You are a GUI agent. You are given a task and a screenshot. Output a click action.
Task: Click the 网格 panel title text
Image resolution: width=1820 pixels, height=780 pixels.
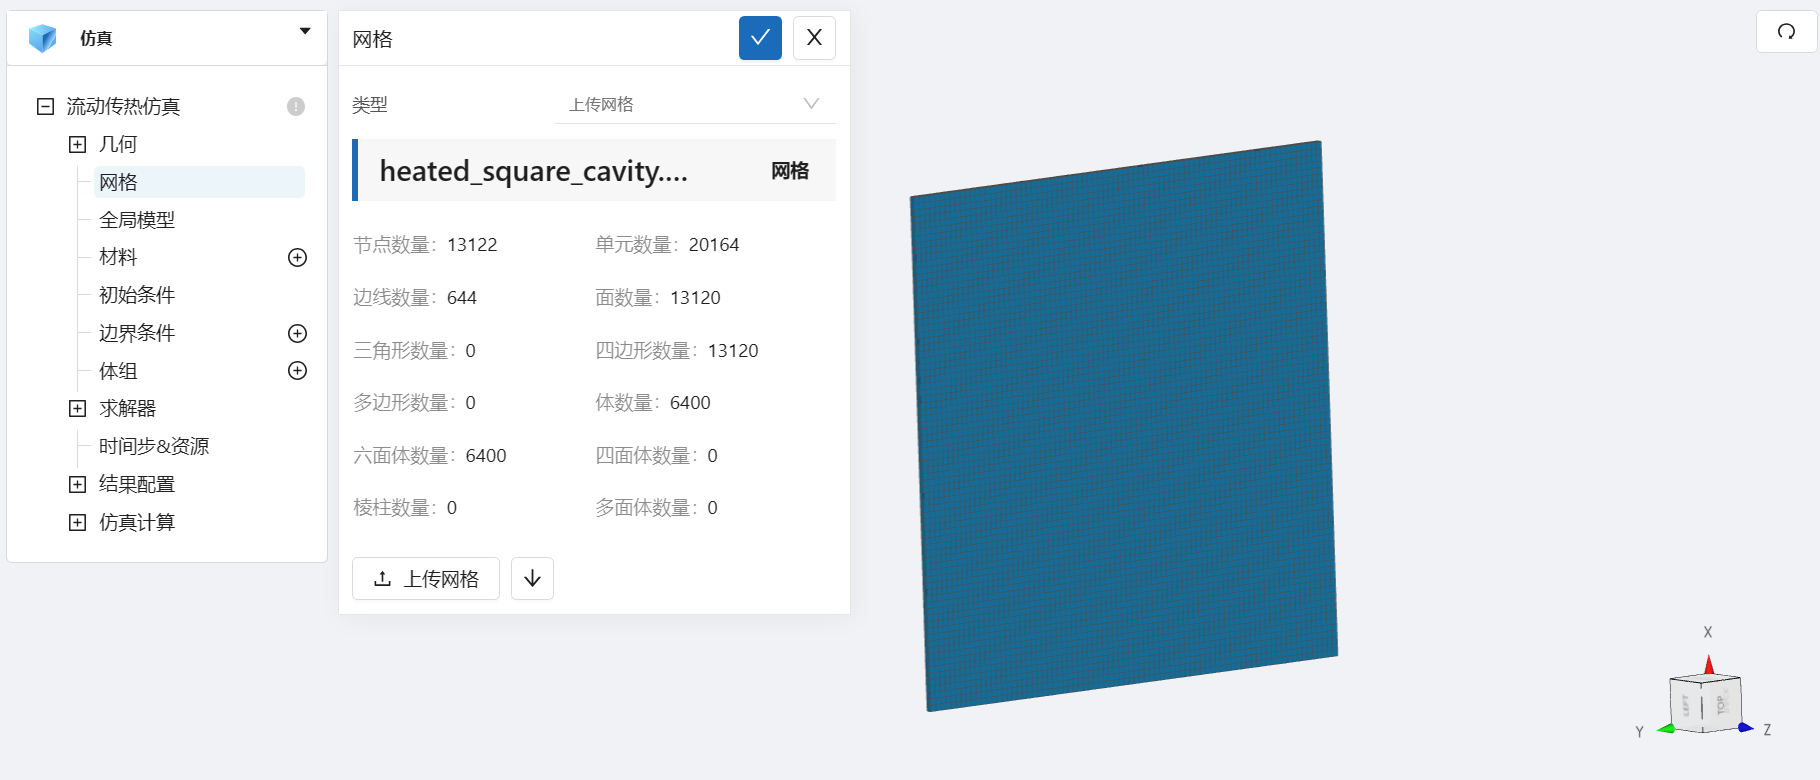coord(372,39)
